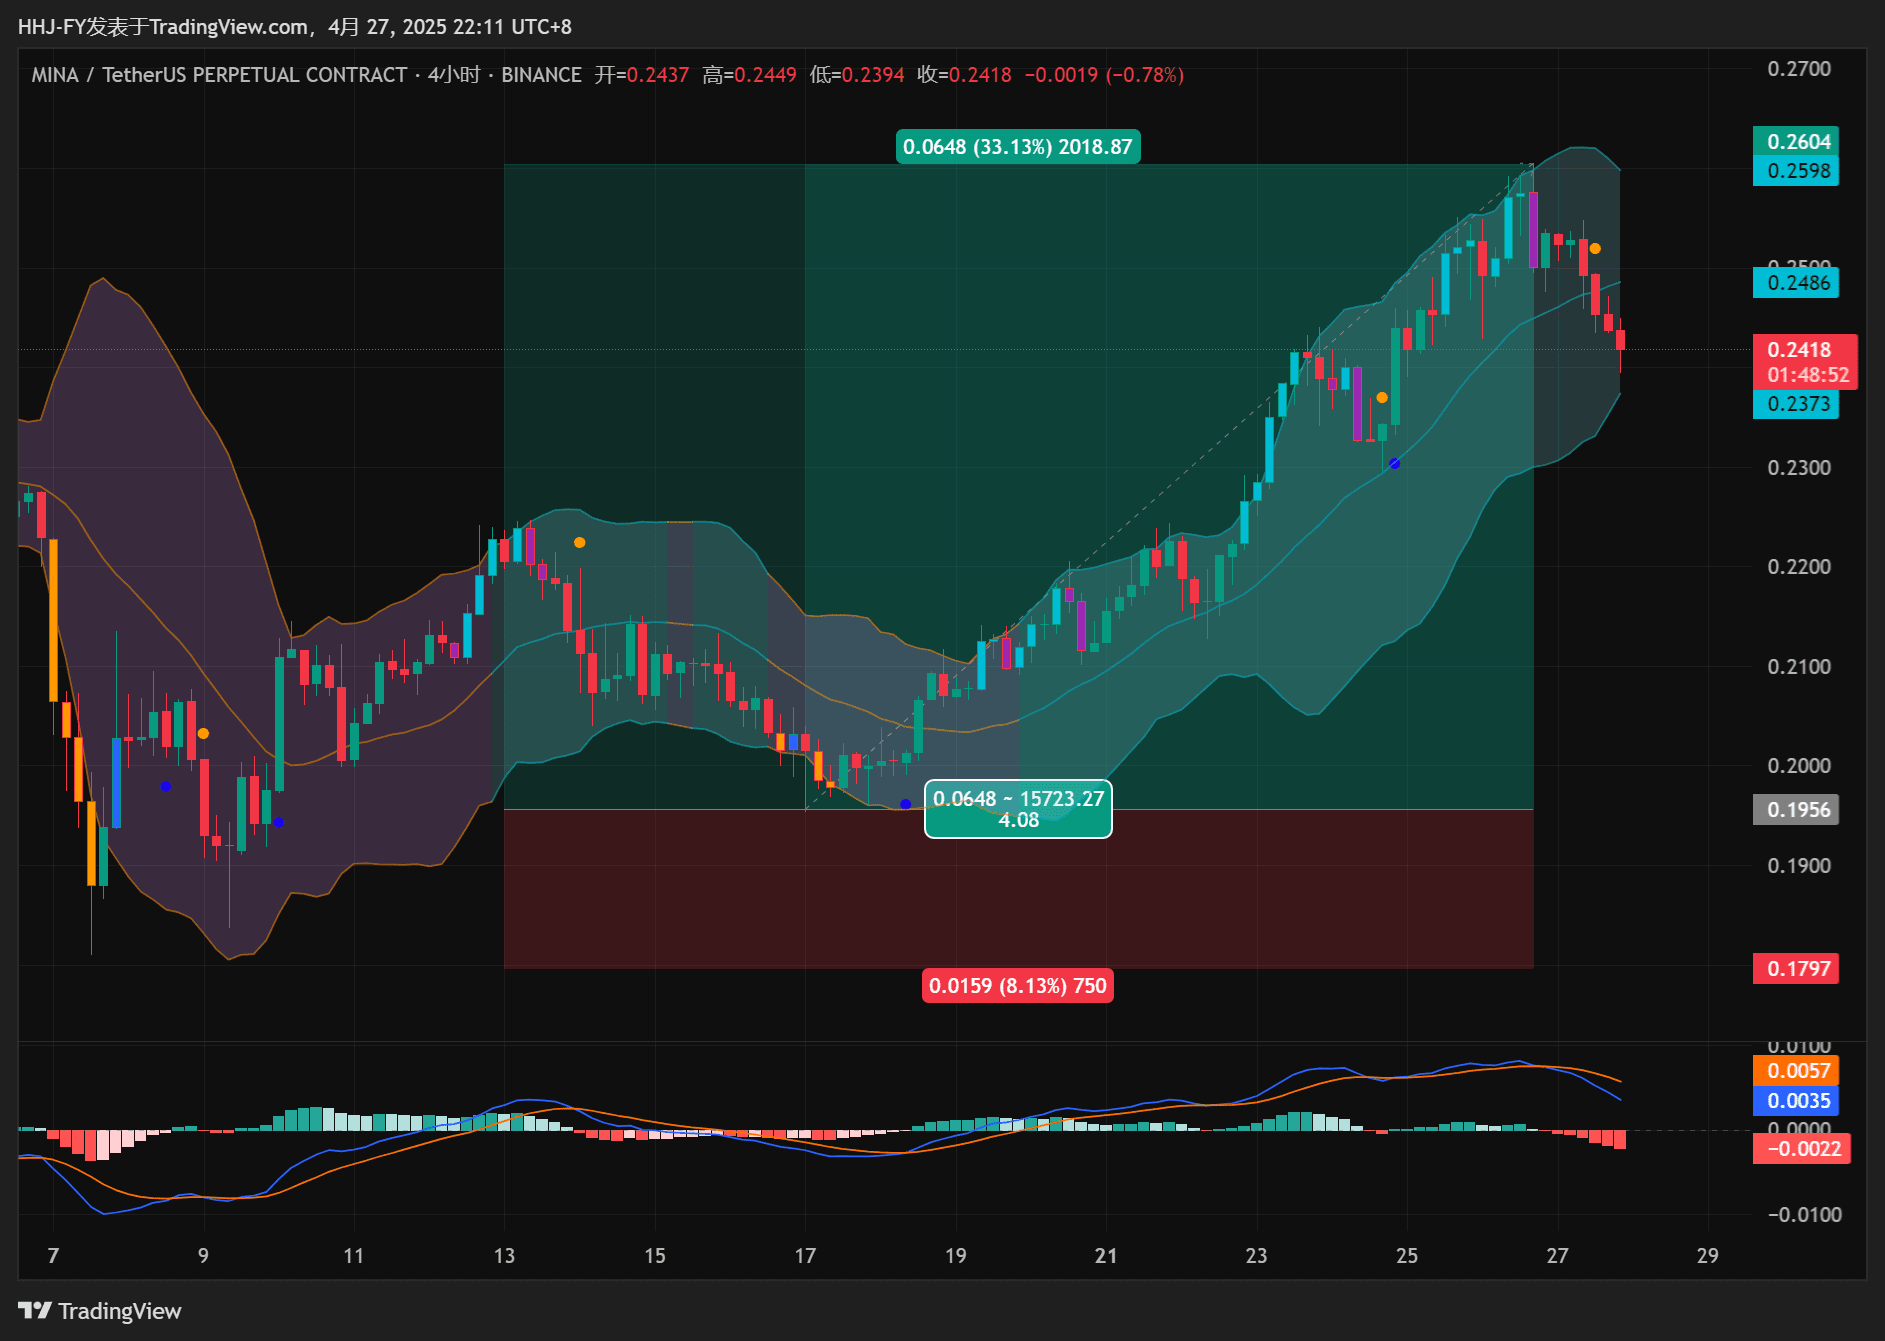Click the 0.2598 cyan price tag
The image size is (1885, 1341).
pyautogui.click(x=1796, y=171)
